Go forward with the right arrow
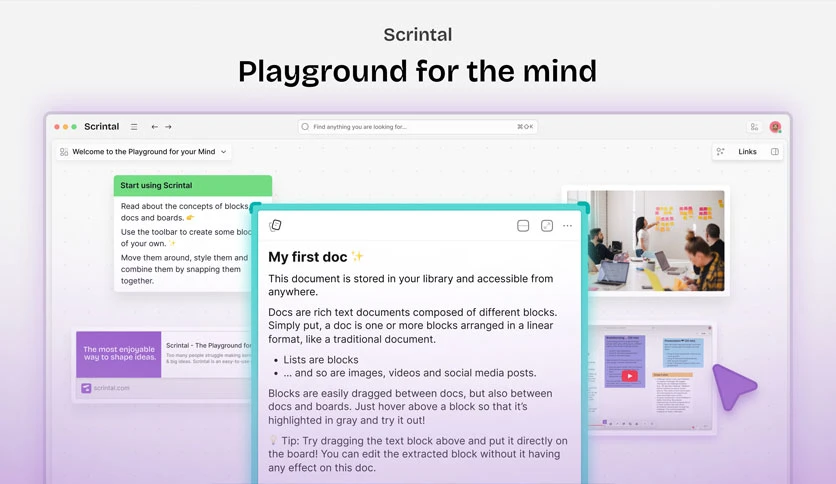 [168, 127]
